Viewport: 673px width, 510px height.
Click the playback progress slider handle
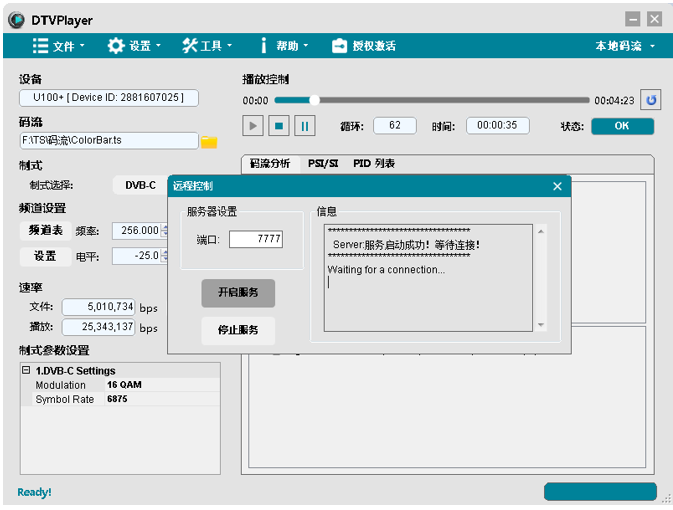315,100
